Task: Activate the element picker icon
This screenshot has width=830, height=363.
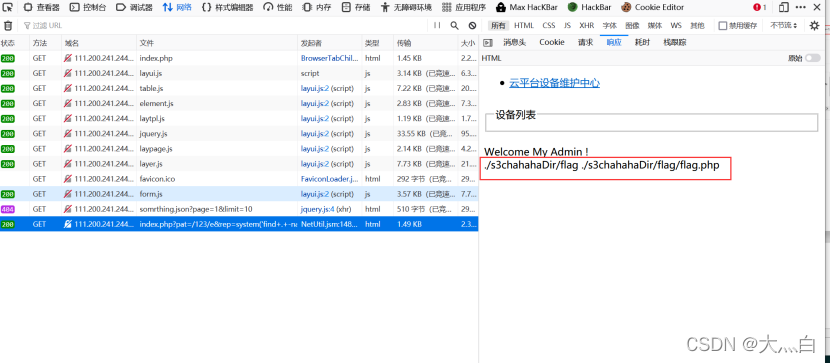Action: (x=7, y=7)
